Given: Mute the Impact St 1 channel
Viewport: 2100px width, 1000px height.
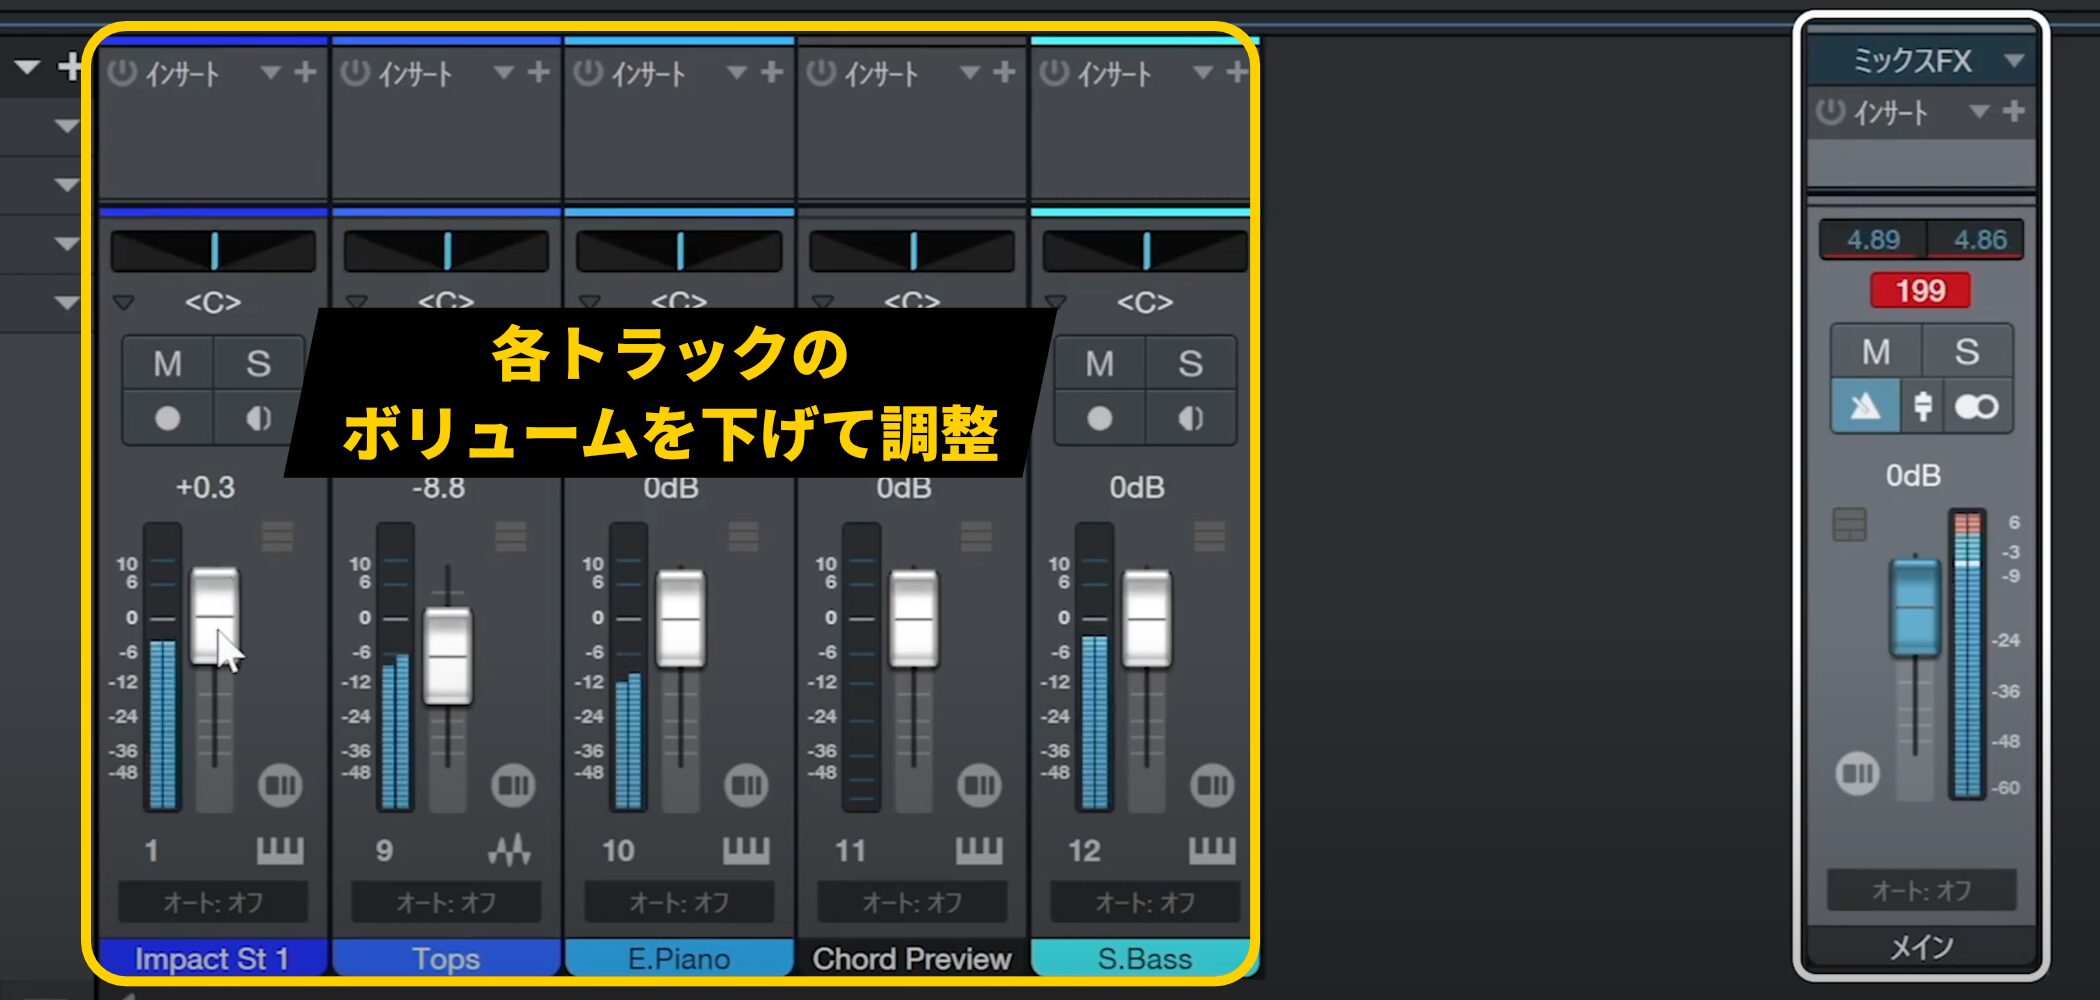Looking at the screenshot, I should pyautogui.click(x=167, y=363).
